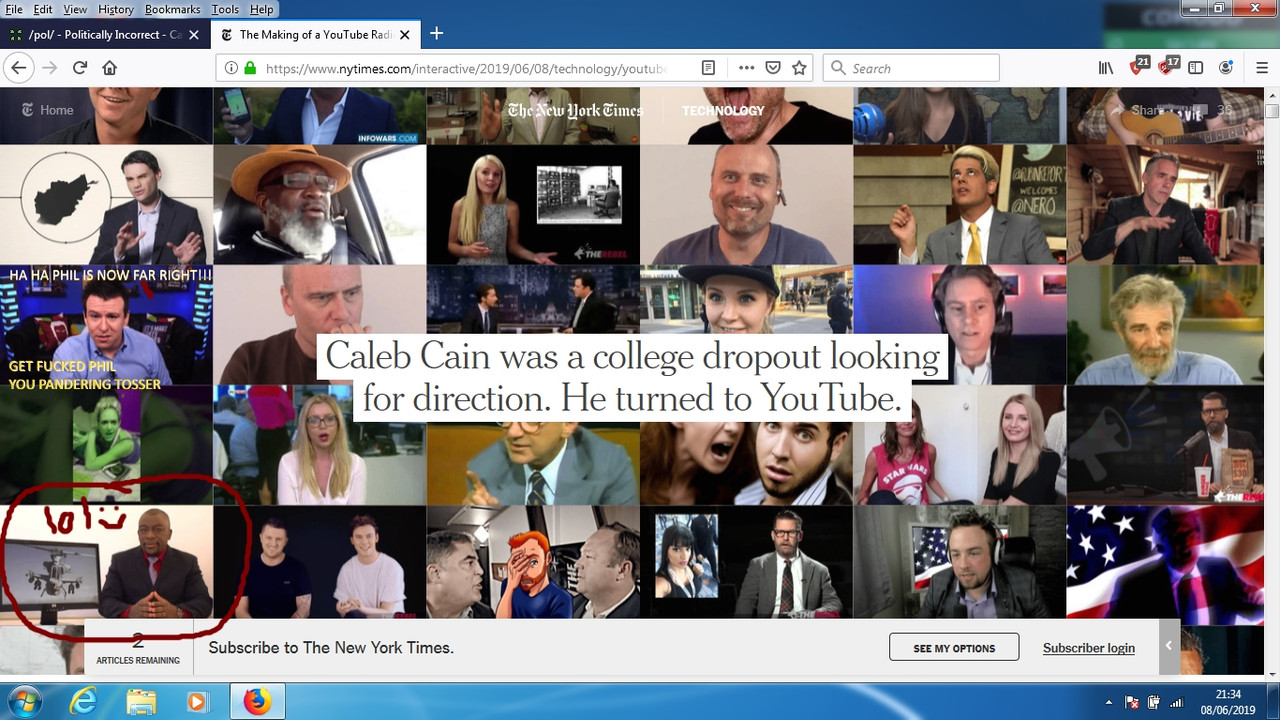Open the TECHNOLOGY section link
The image size is (1280, 720).
tap(723, 110)
